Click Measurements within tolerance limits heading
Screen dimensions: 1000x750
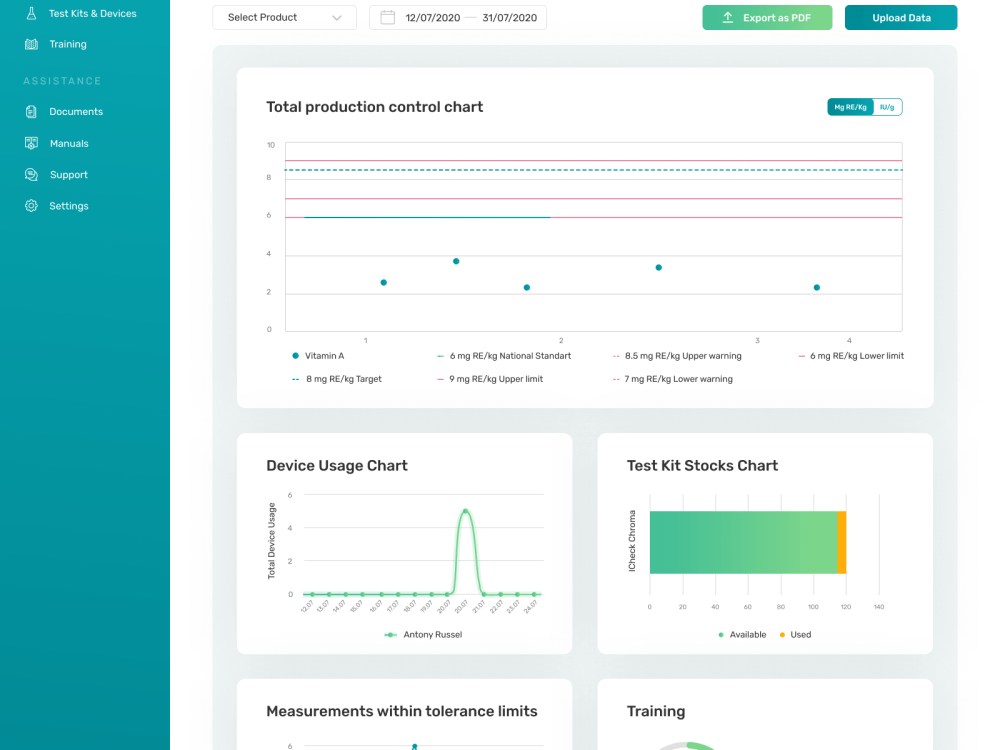(402, 711)
